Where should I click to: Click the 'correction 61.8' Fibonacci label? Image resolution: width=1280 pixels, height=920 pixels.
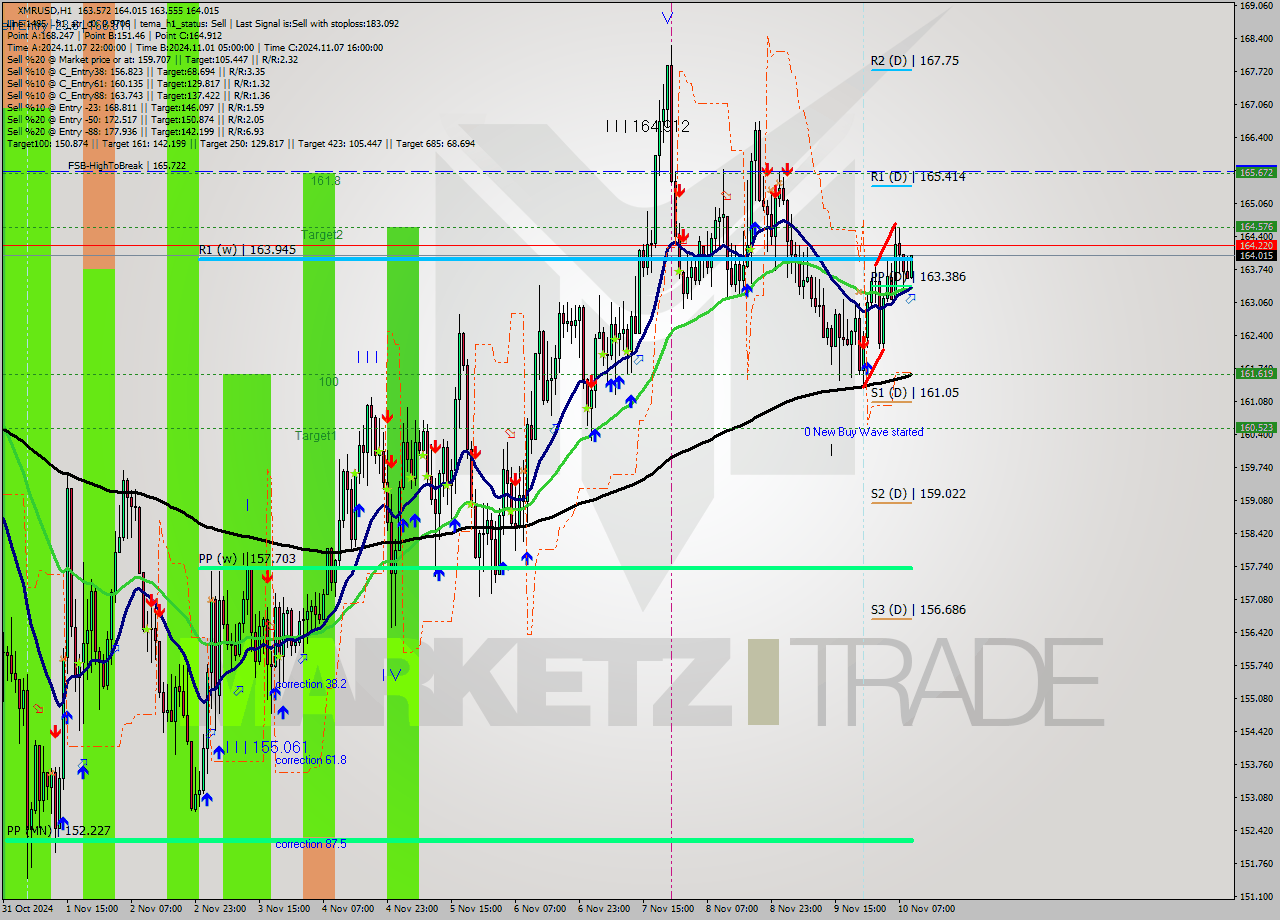[311, 760]
